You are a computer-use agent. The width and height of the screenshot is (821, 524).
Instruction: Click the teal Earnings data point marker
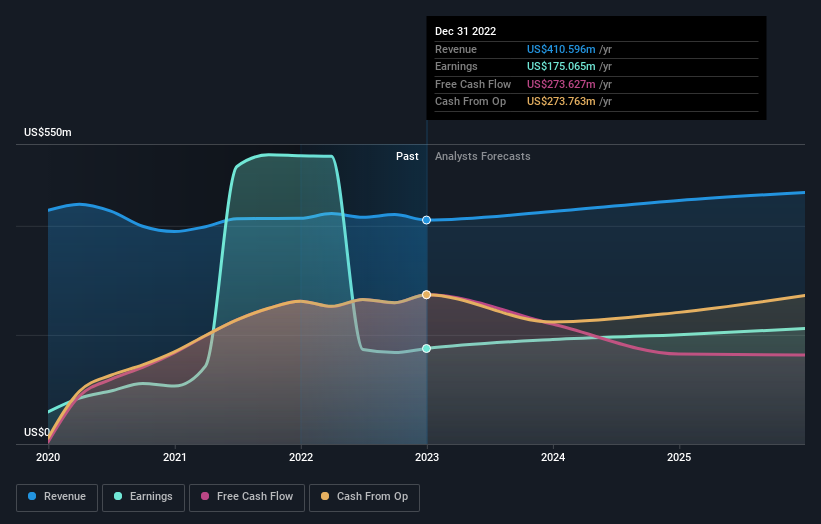[x=427, y=348]
